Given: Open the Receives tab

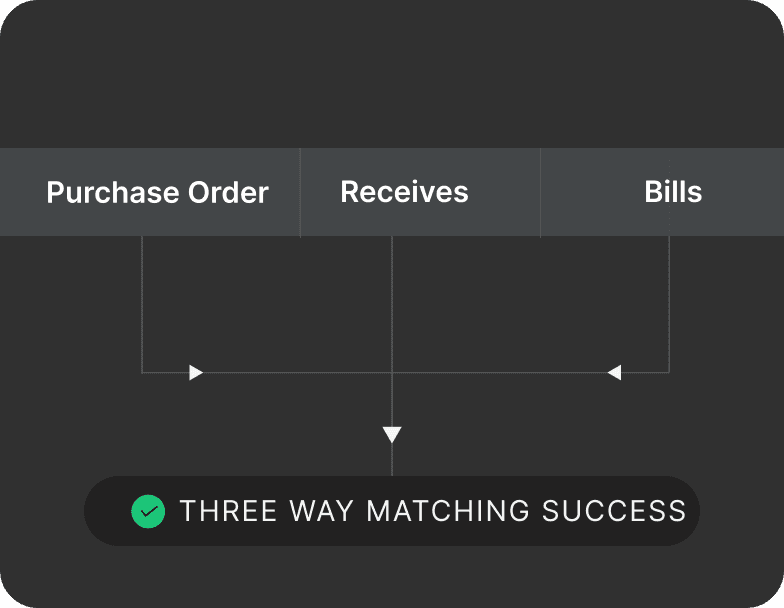Looking at the screenshot, I should coord(404,192).
